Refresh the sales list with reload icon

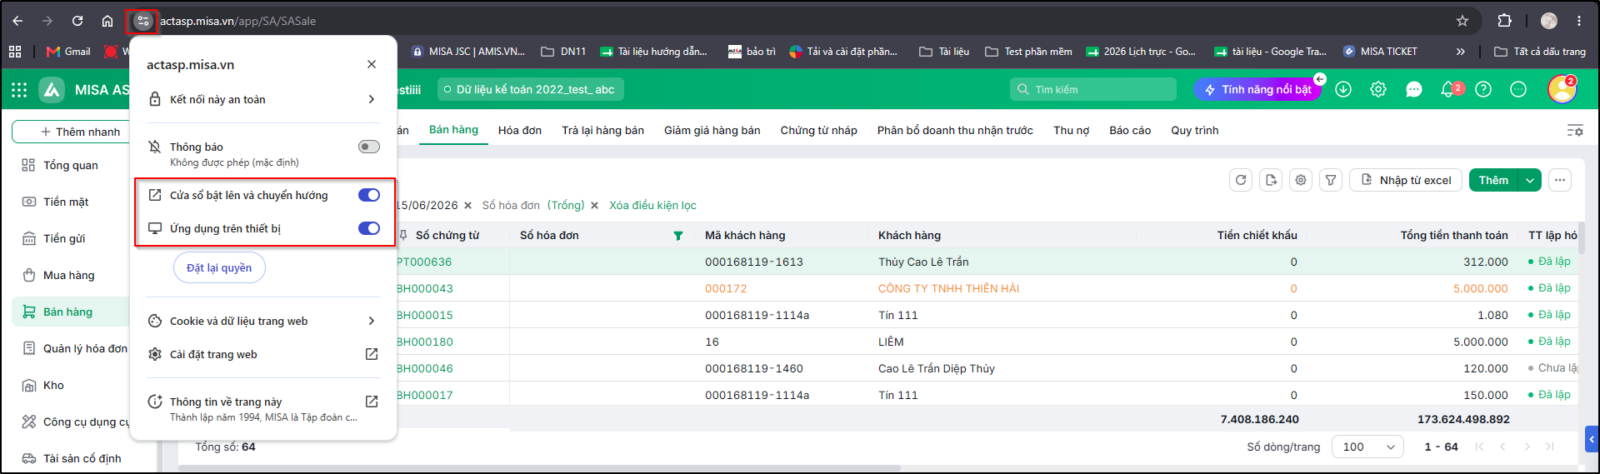point(1241,180)
